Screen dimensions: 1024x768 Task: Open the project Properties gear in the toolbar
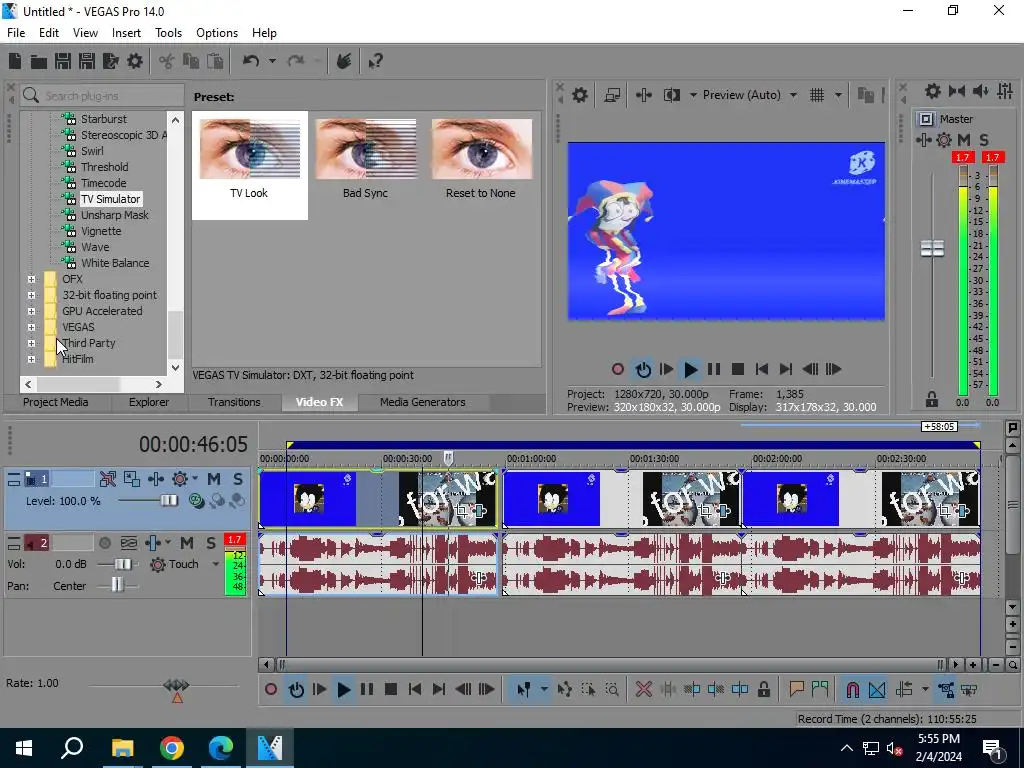point(135,61)
